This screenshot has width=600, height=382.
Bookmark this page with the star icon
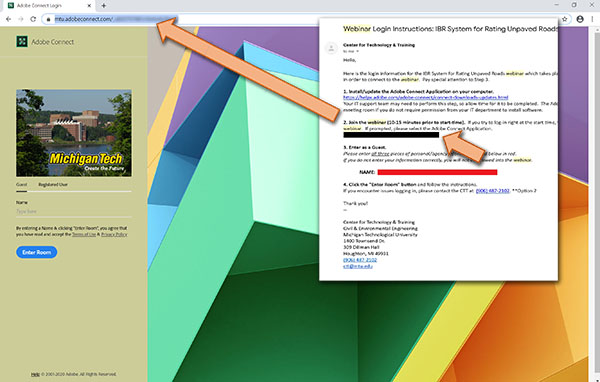(564, 19)
